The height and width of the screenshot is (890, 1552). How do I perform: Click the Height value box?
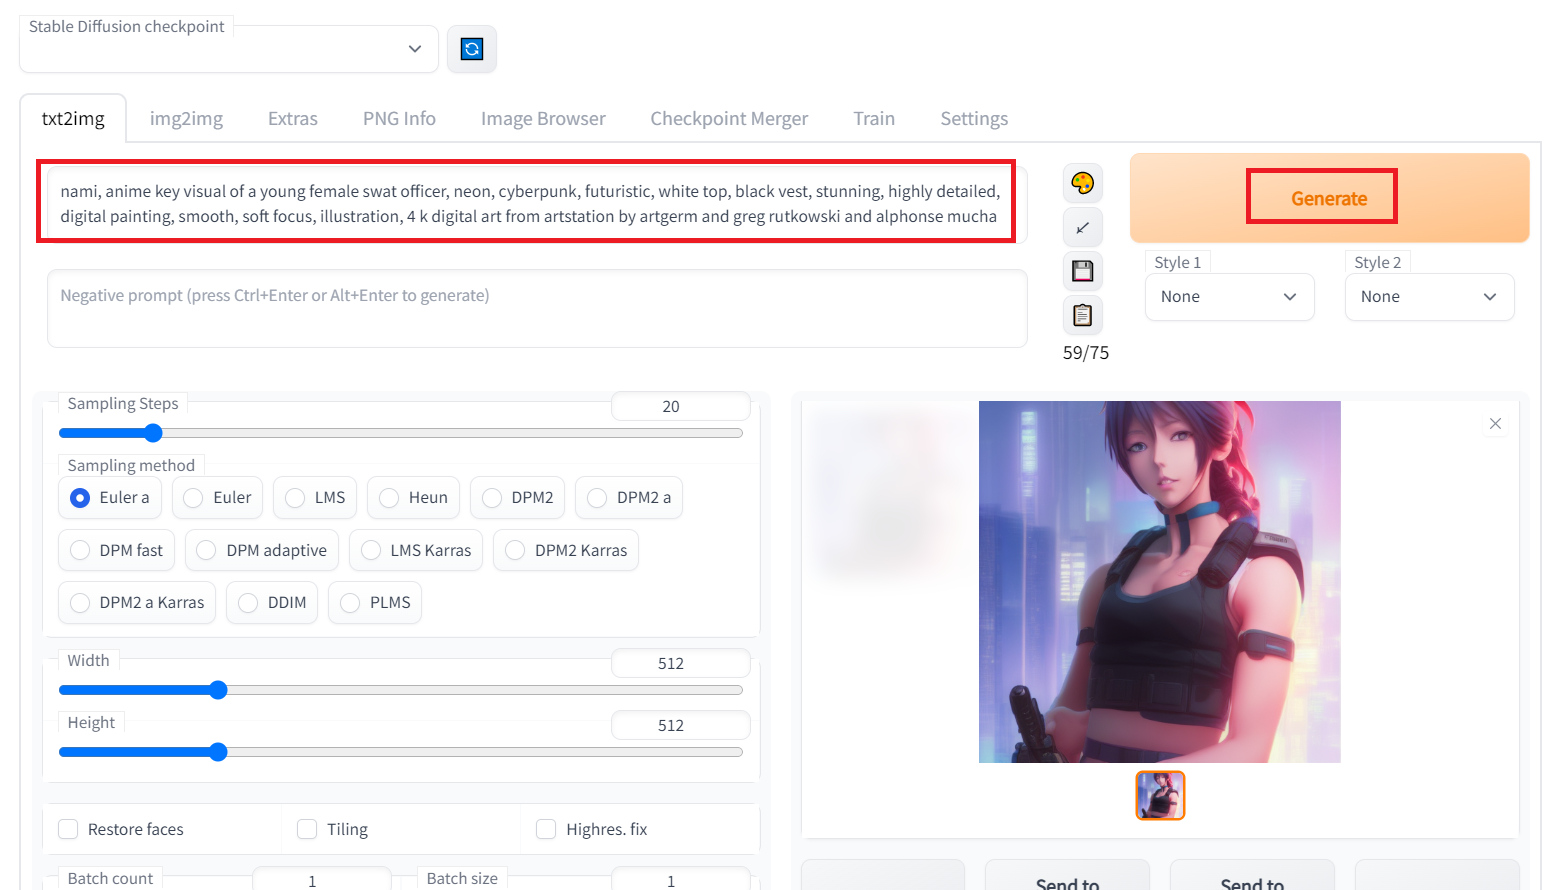(680, 725)
